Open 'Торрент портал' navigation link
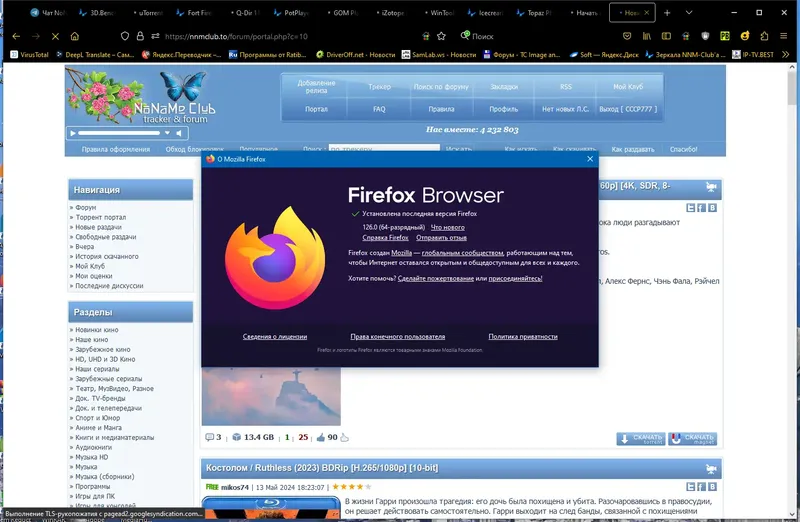 point(101,217)
